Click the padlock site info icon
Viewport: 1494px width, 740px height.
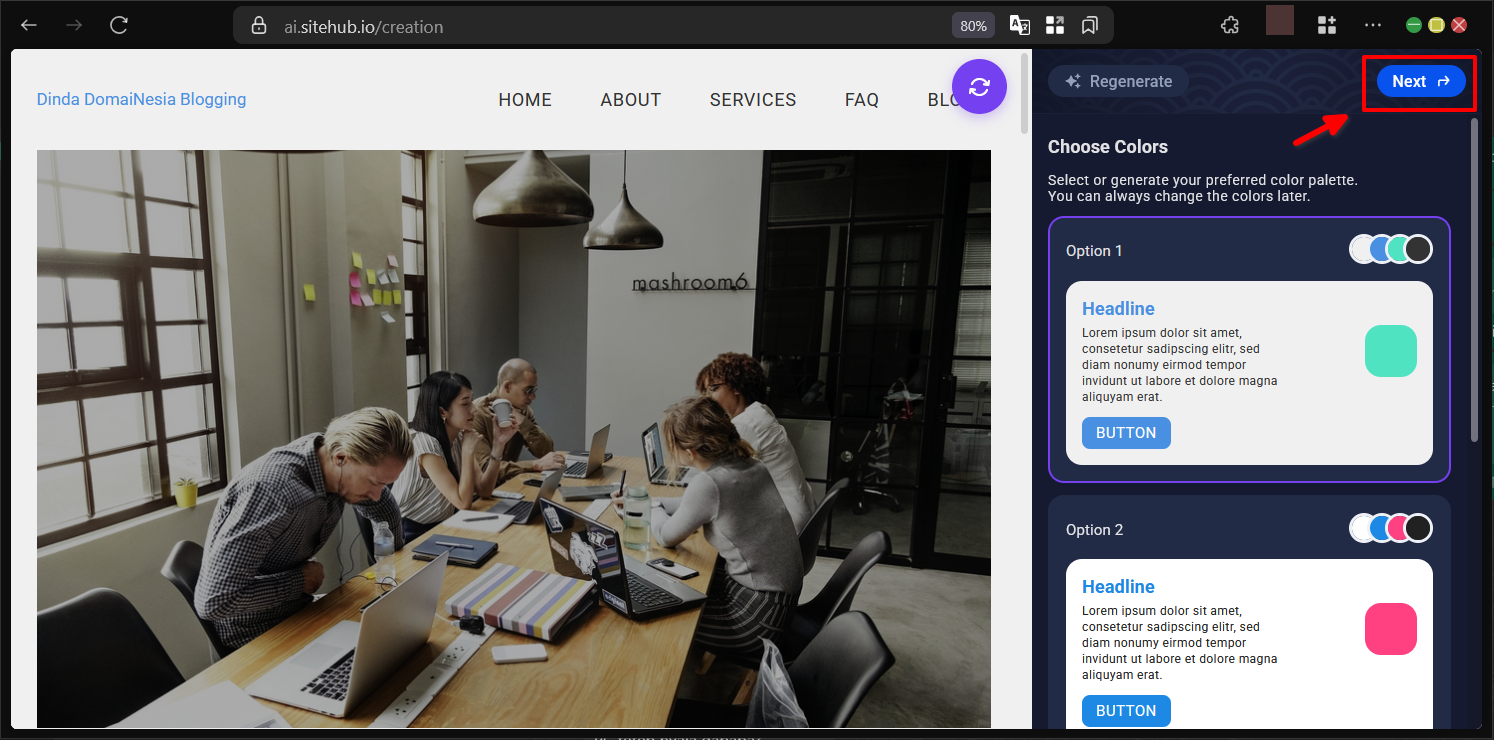[259, 26]
